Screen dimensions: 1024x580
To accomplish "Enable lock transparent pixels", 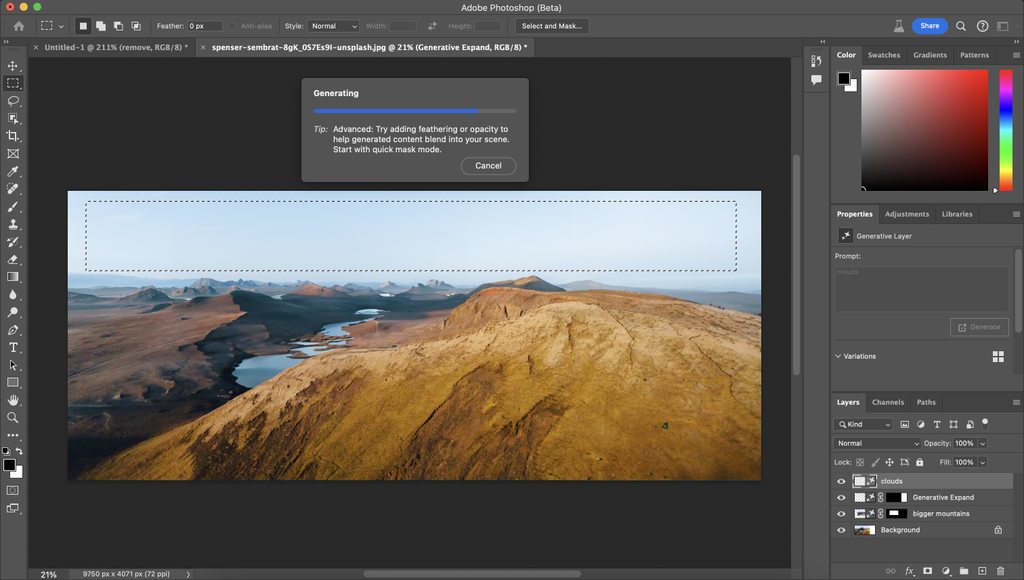I will 860,462.
